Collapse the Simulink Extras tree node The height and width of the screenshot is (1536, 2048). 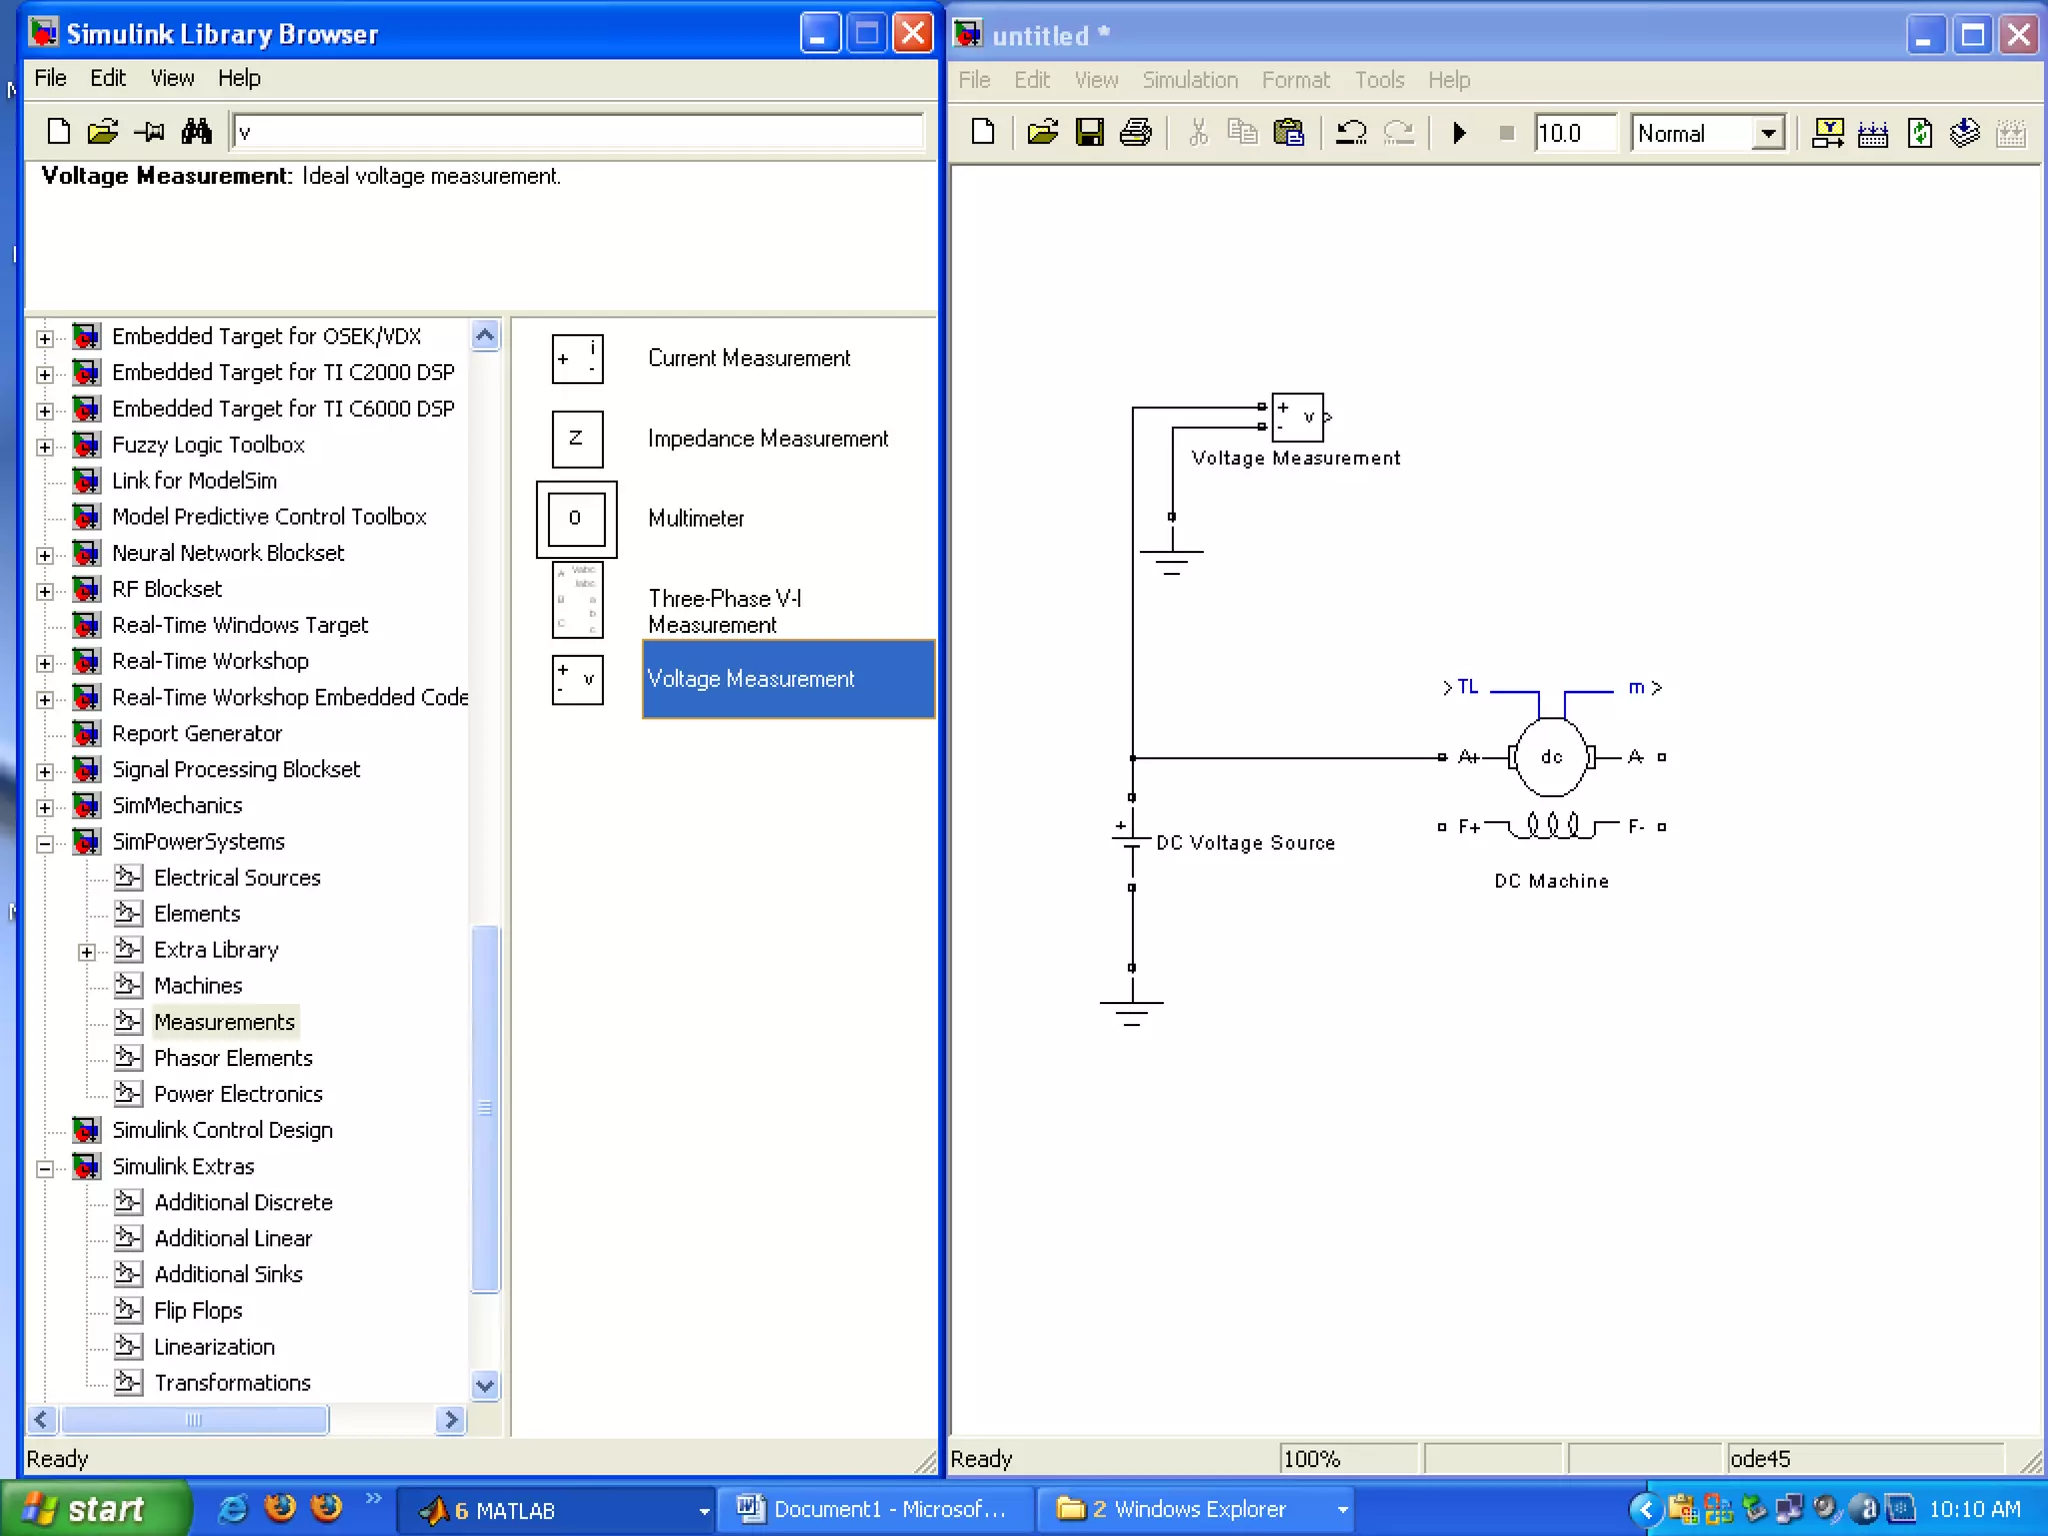pos(45,1168)
